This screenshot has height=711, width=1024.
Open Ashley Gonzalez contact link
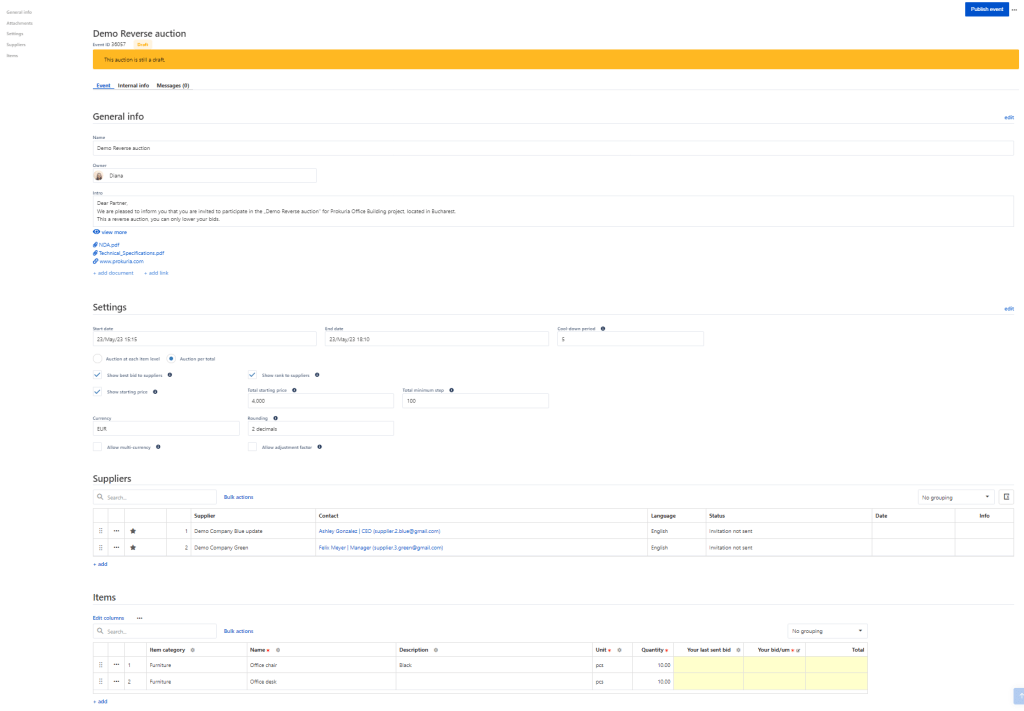pos(379,531)
